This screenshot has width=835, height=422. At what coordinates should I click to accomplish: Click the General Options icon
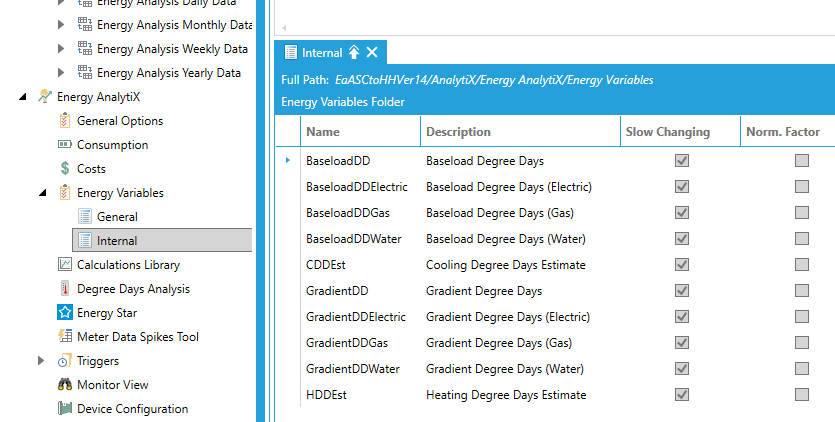pos(65,121)
